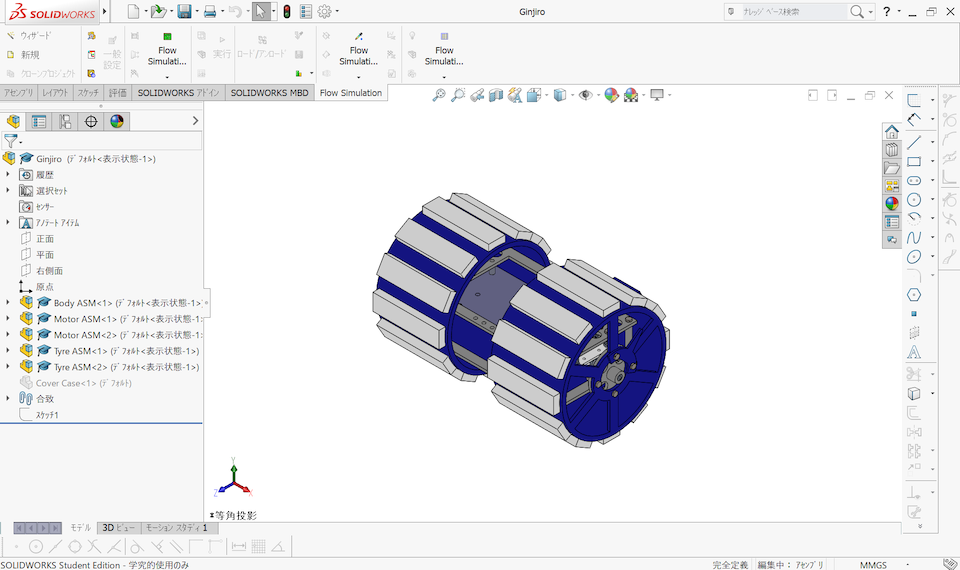Viewport: 960px width, 570px height.
Task: Open the DisplayManager color sphere tab
Action: pyautogui.click(x=116, y=121)
